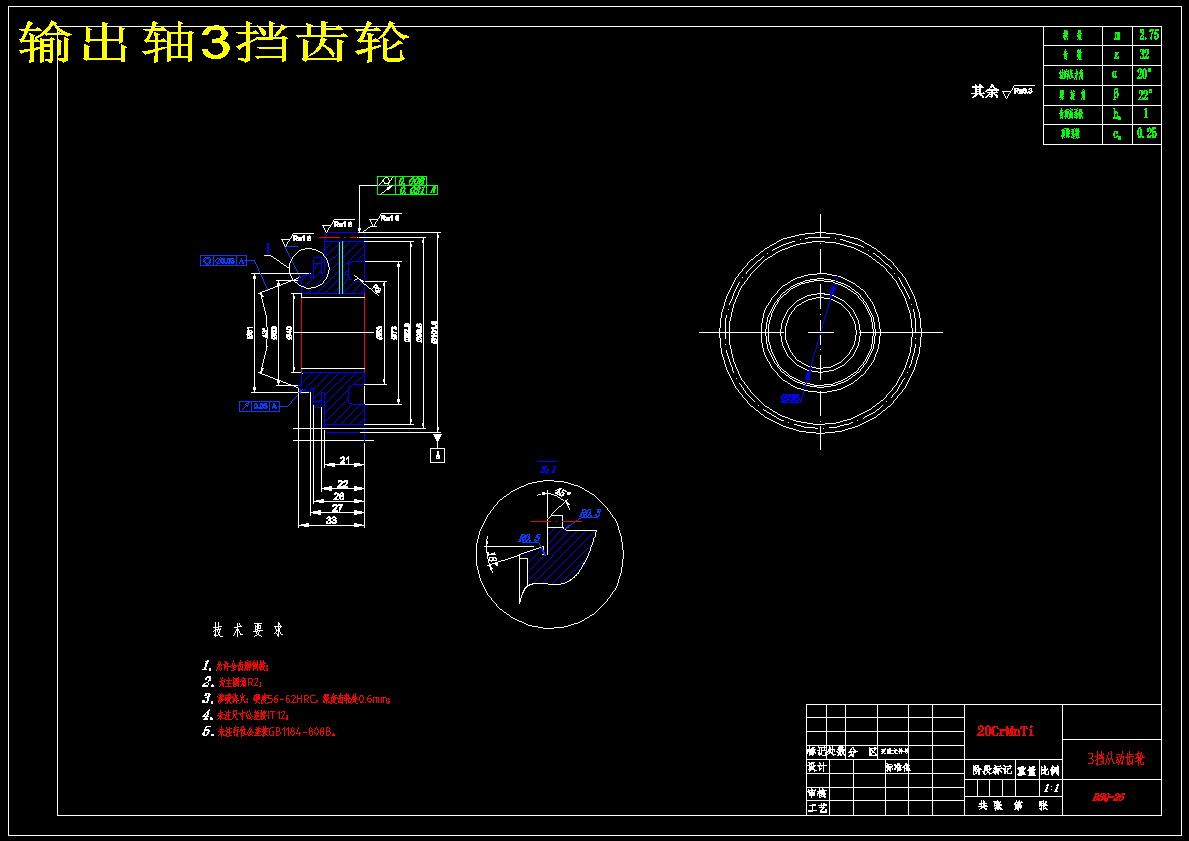Image resolution: width=1189 pixels, height=841 pixels.
Task: Click the "26" width dimension
Action: click(339, 496)
